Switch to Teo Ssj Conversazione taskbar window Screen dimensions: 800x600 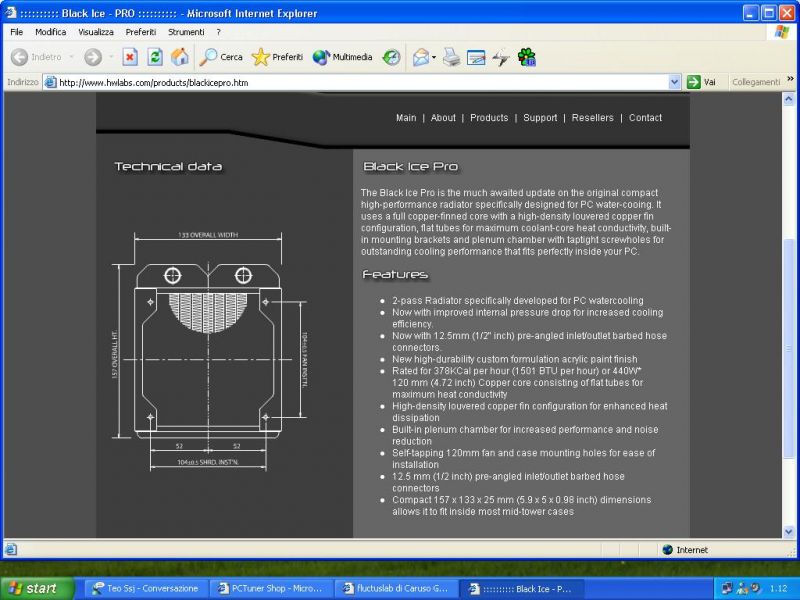[x=145, y=588]
